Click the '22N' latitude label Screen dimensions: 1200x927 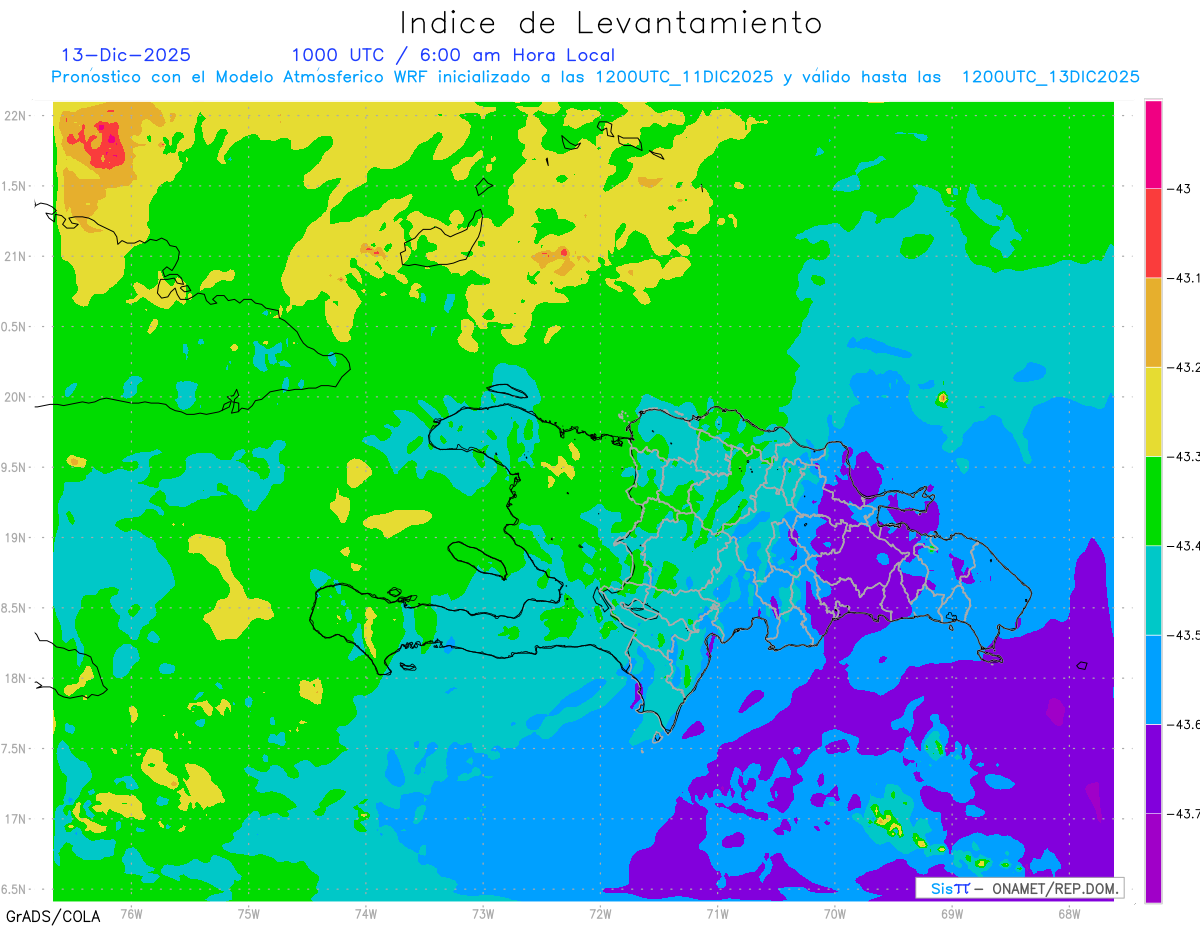(x=17, y=116)
